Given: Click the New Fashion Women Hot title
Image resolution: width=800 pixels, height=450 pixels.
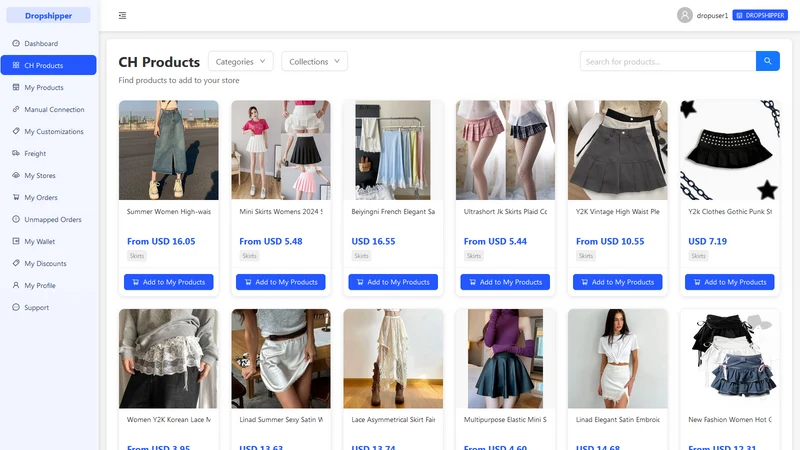Looking at the screenshot, I should (x=730, y=419).
